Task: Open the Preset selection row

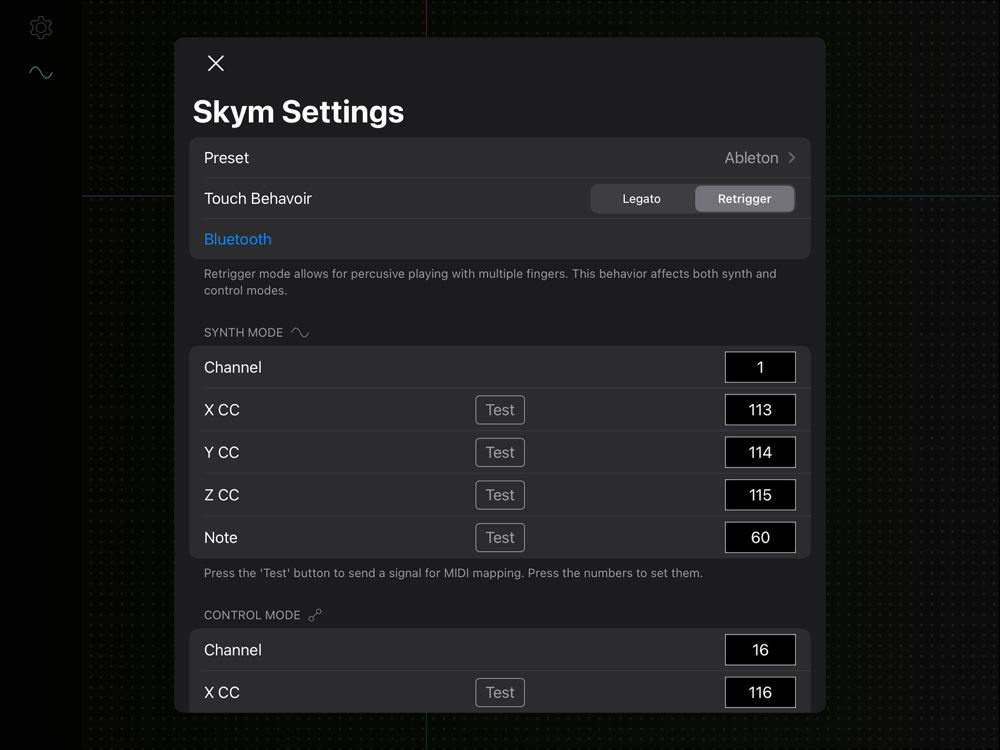Action: coord(500,158)
